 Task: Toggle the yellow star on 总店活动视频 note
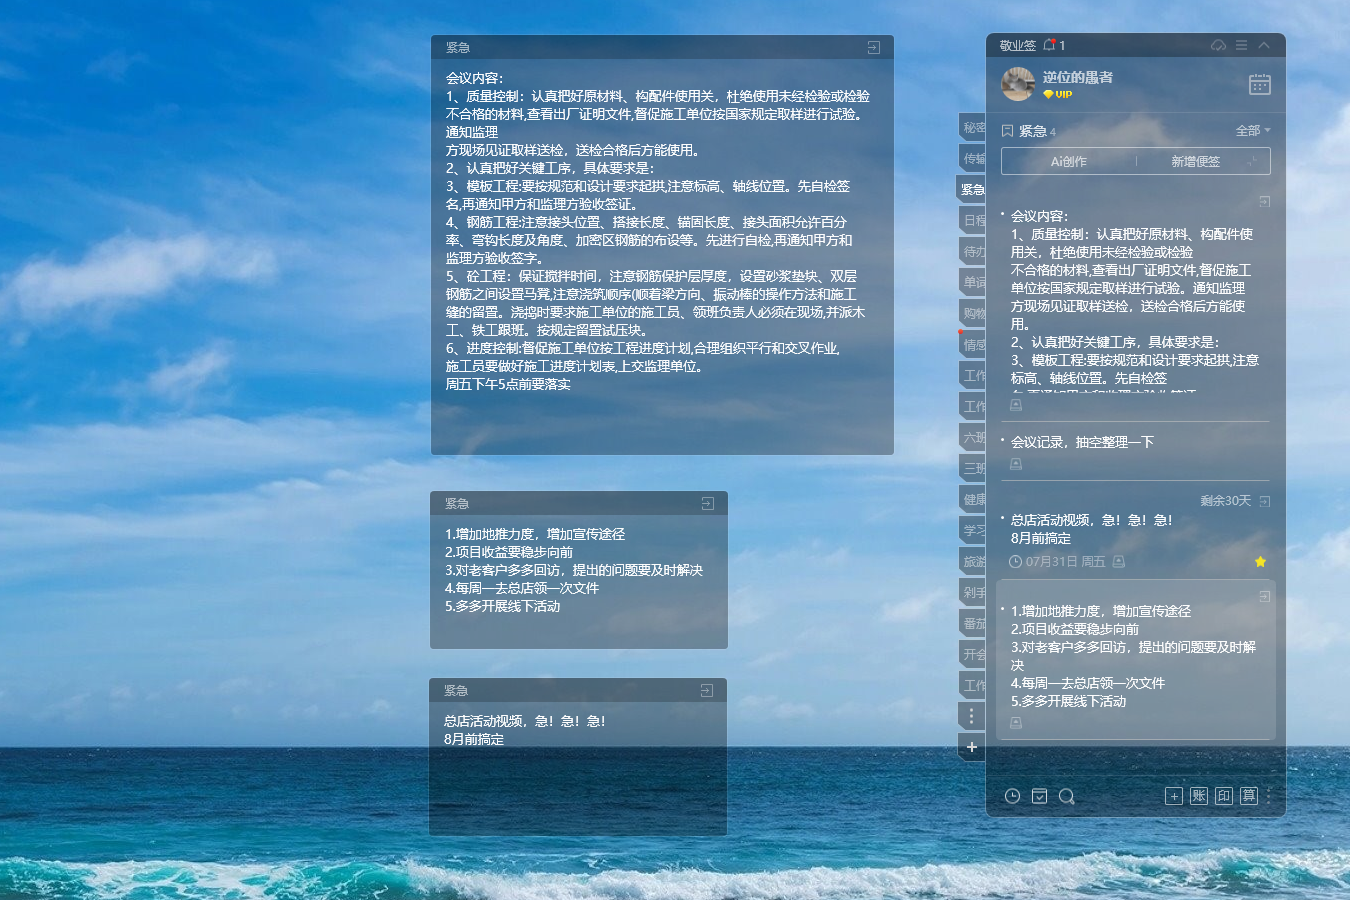pyautogui.click(x=1260, y=562)
